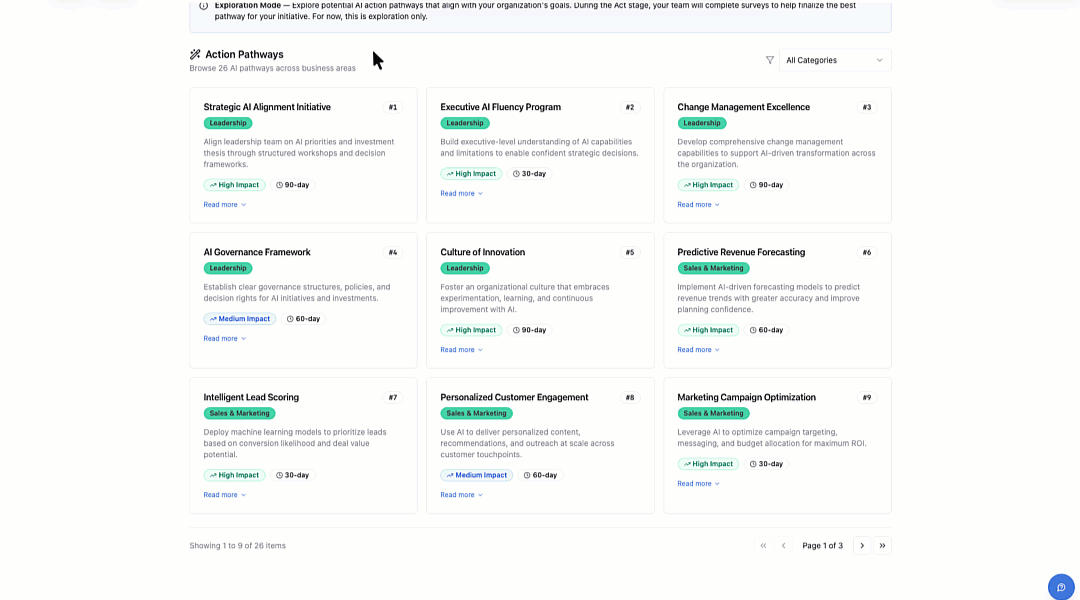The height and width of the screenshot is (600, 1080).
Task: Click Medium Impact badge on Personalized Customer Engagement
Action: (x=476, y=475)
